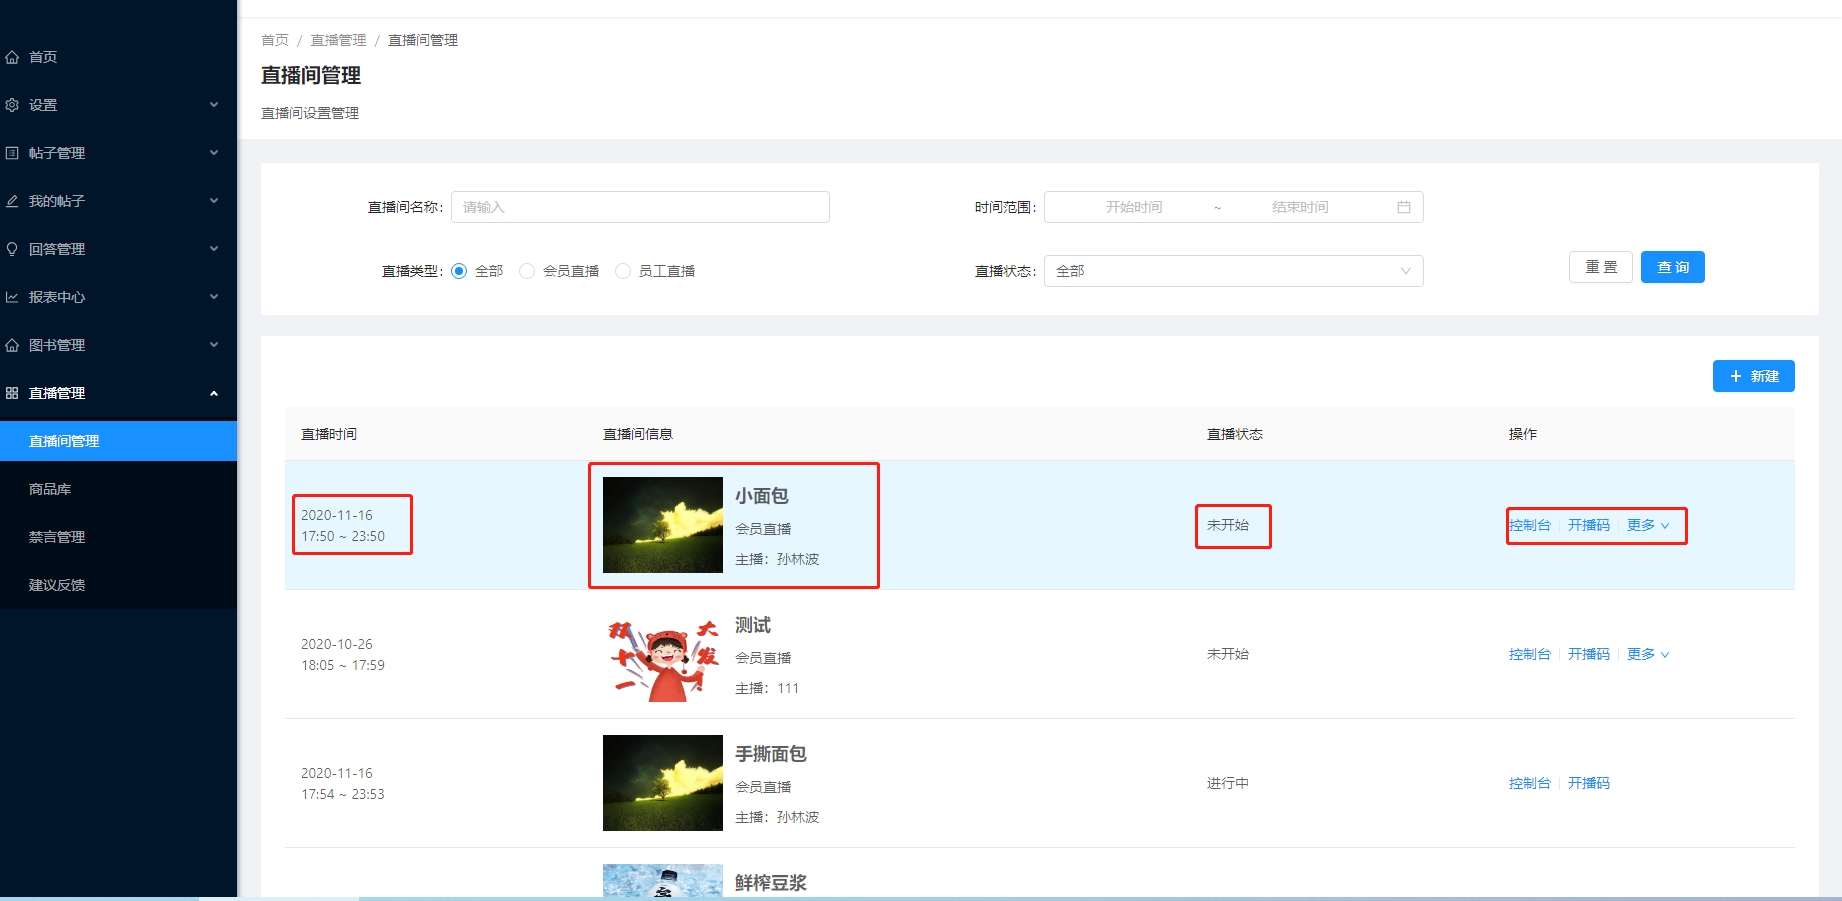Focus the 直播间名称 input field
The height and width of the screenshot is (901, 1842).
pos(640,207)
